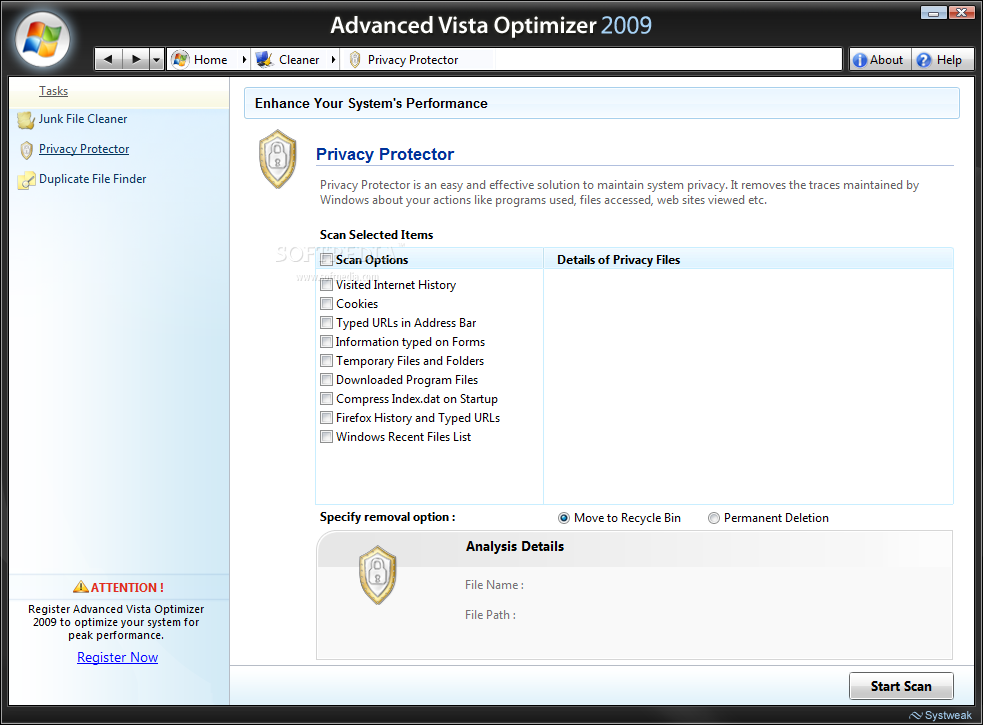Click the Junk File Cleaner sidebar icon
Screen dimensions: 983x725
point(26,119)
